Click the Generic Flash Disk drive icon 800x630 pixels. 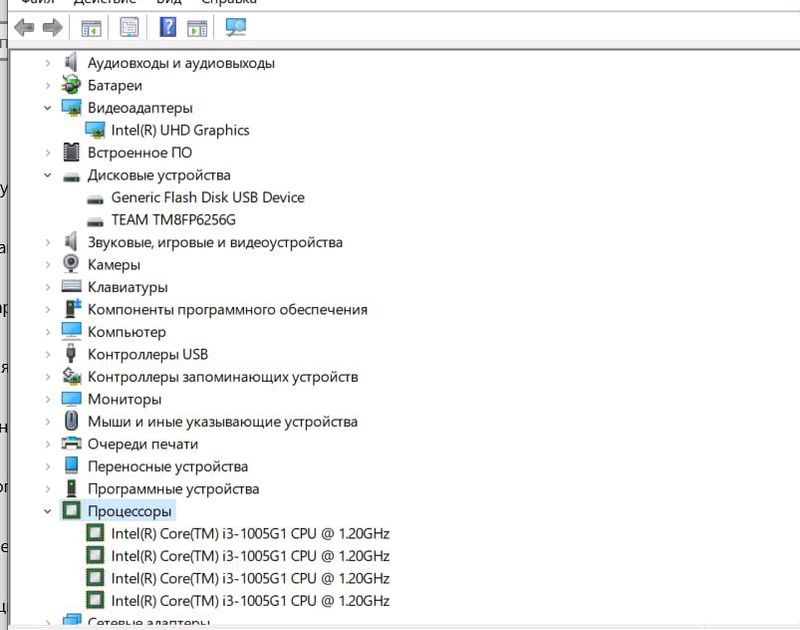[95, 199]
